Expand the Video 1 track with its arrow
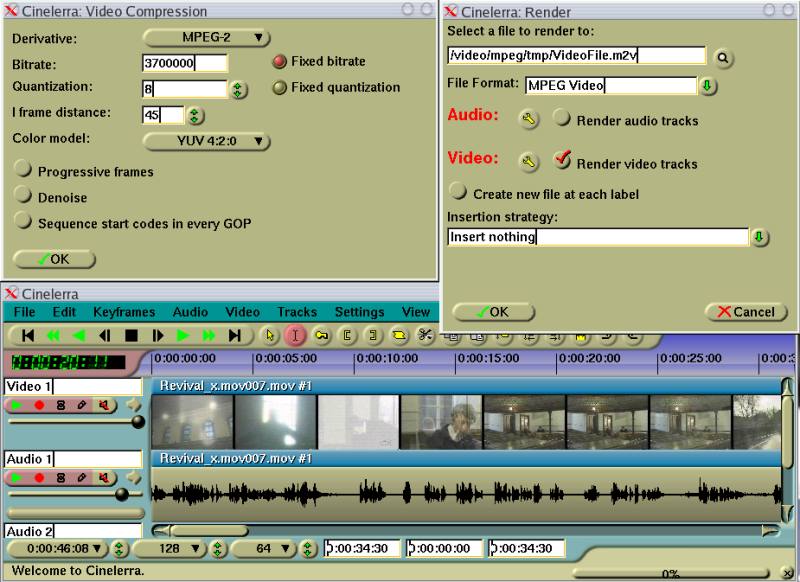Screen dimensions: 800x582 click(134, 405)
